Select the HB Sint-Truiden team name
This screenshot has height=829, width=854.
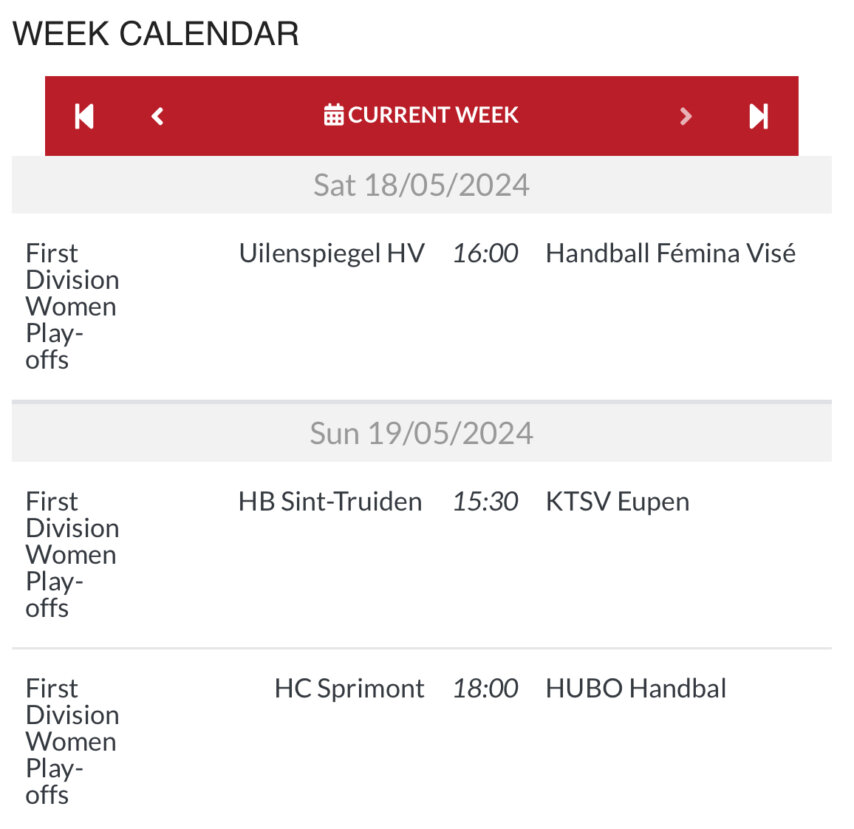pyautogui.click(x=330, y=501)
